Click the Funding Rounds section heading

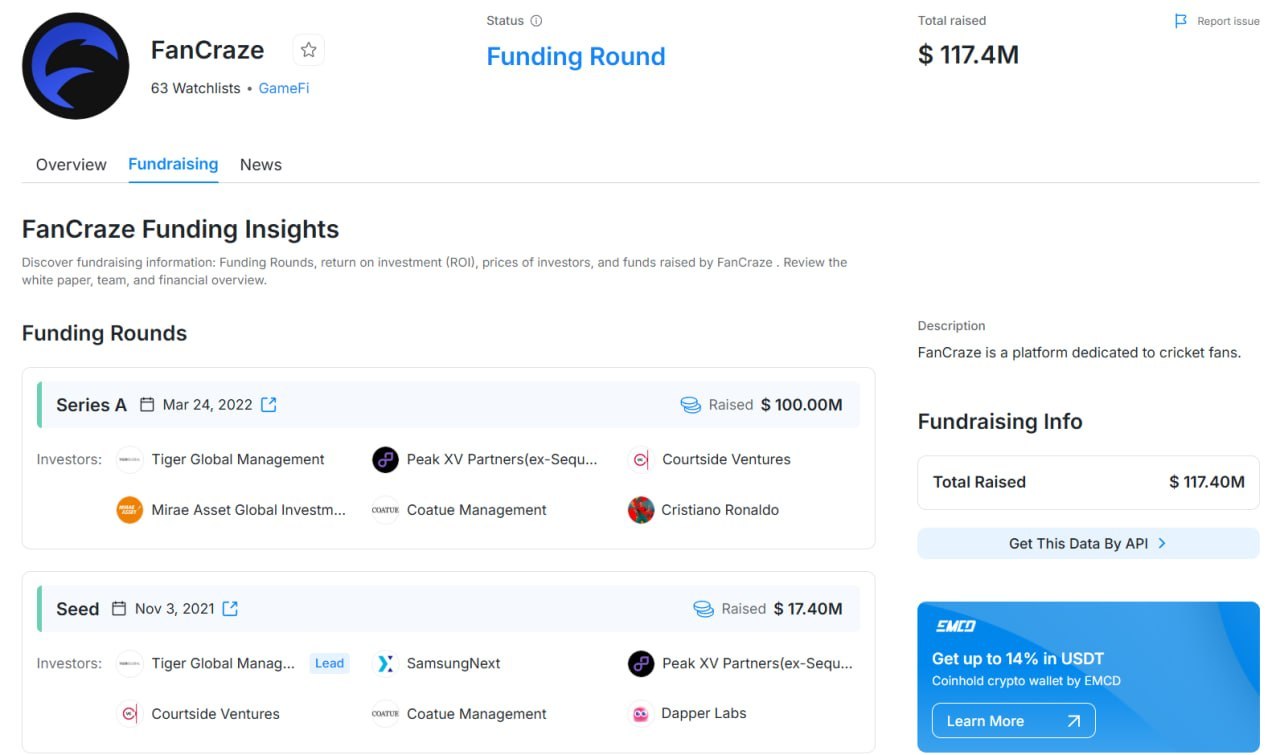pos(104,333)
